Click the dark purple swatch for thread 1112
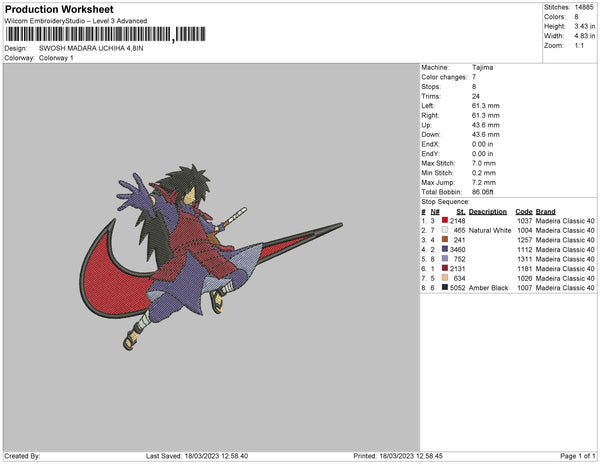This screenshot has width=600, height=464. (445, 249)
